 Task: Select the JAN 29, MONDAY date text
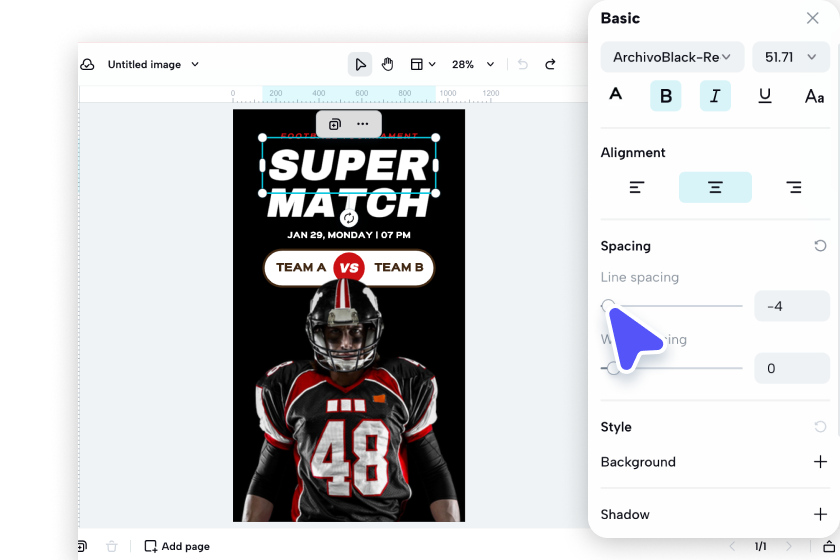pos(349,235)
